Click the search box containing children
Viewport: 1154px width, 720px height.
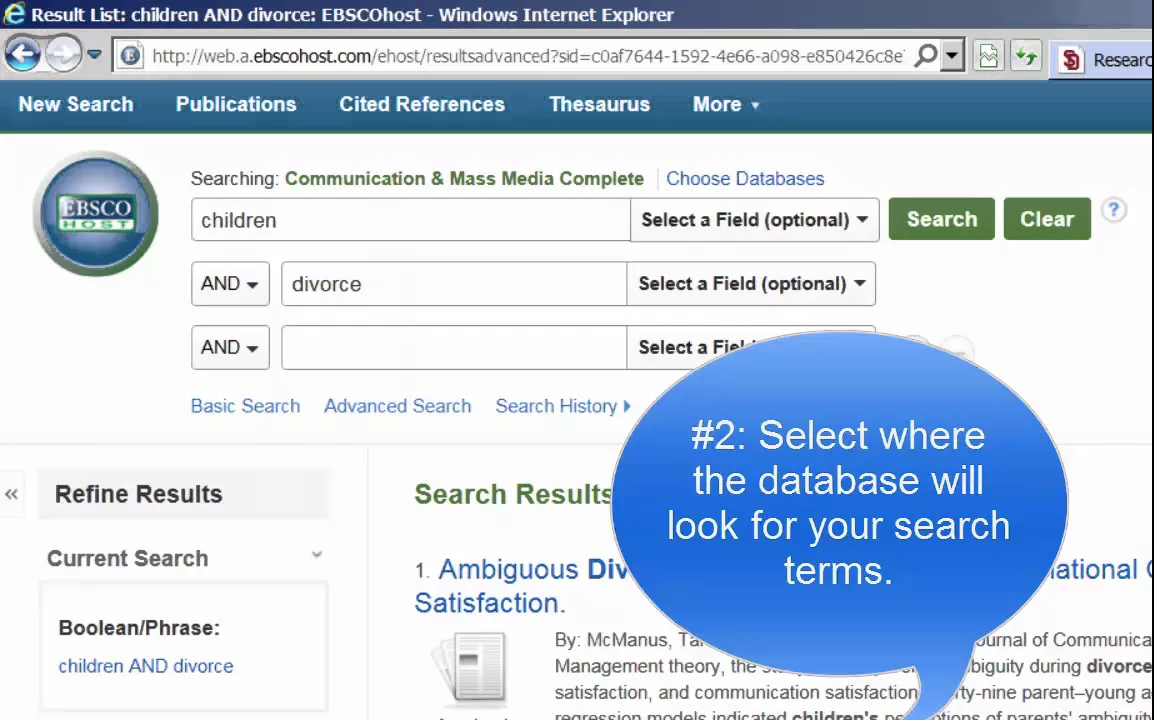pos(411,219)
